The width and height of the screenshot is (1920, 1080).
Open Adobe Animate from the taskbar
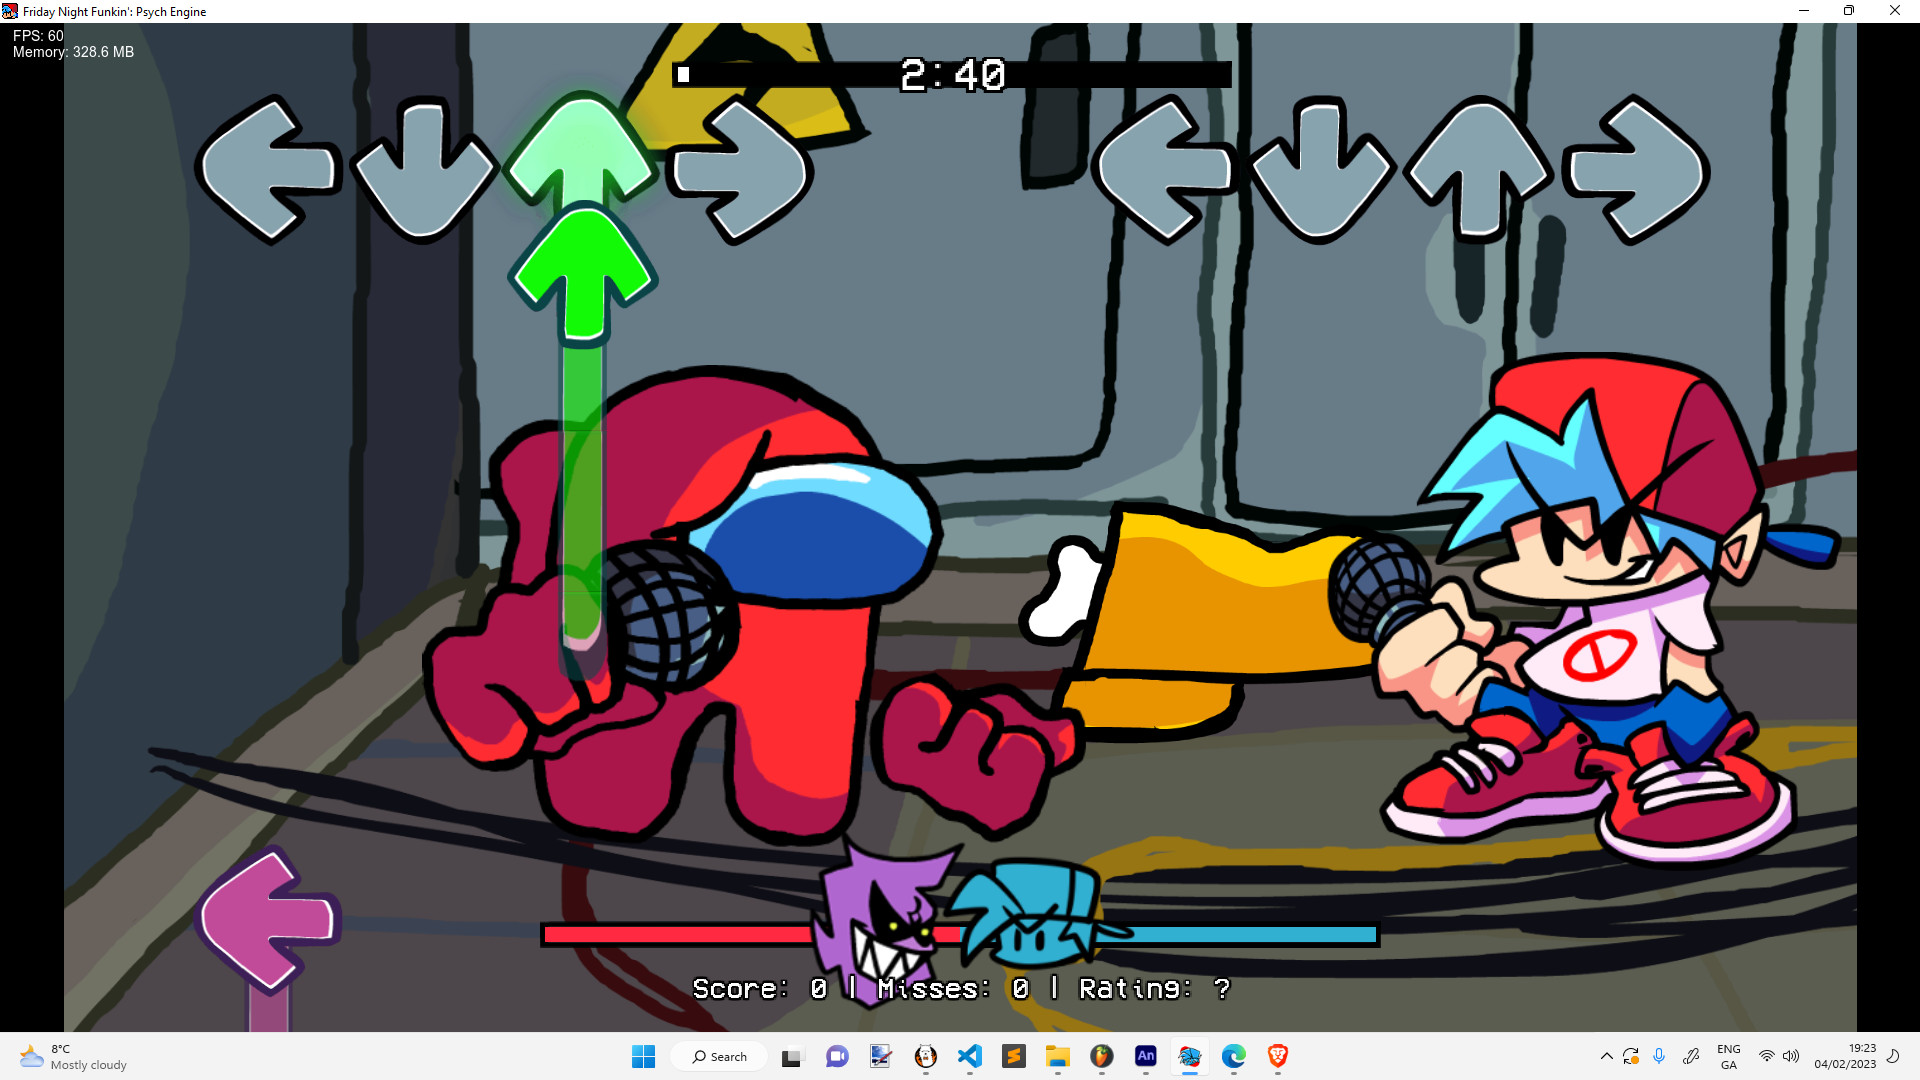1146,1057
